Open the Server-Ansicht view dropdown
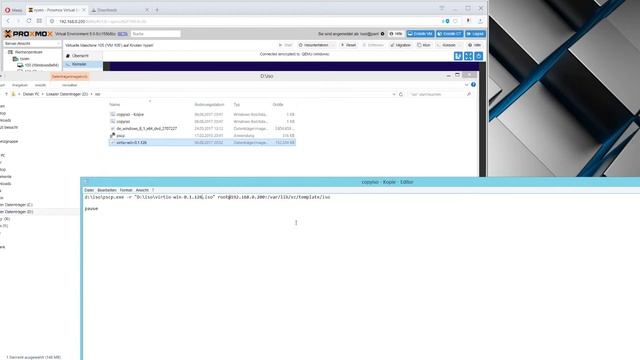Screen dimensions: 640x360 [32, 44]
